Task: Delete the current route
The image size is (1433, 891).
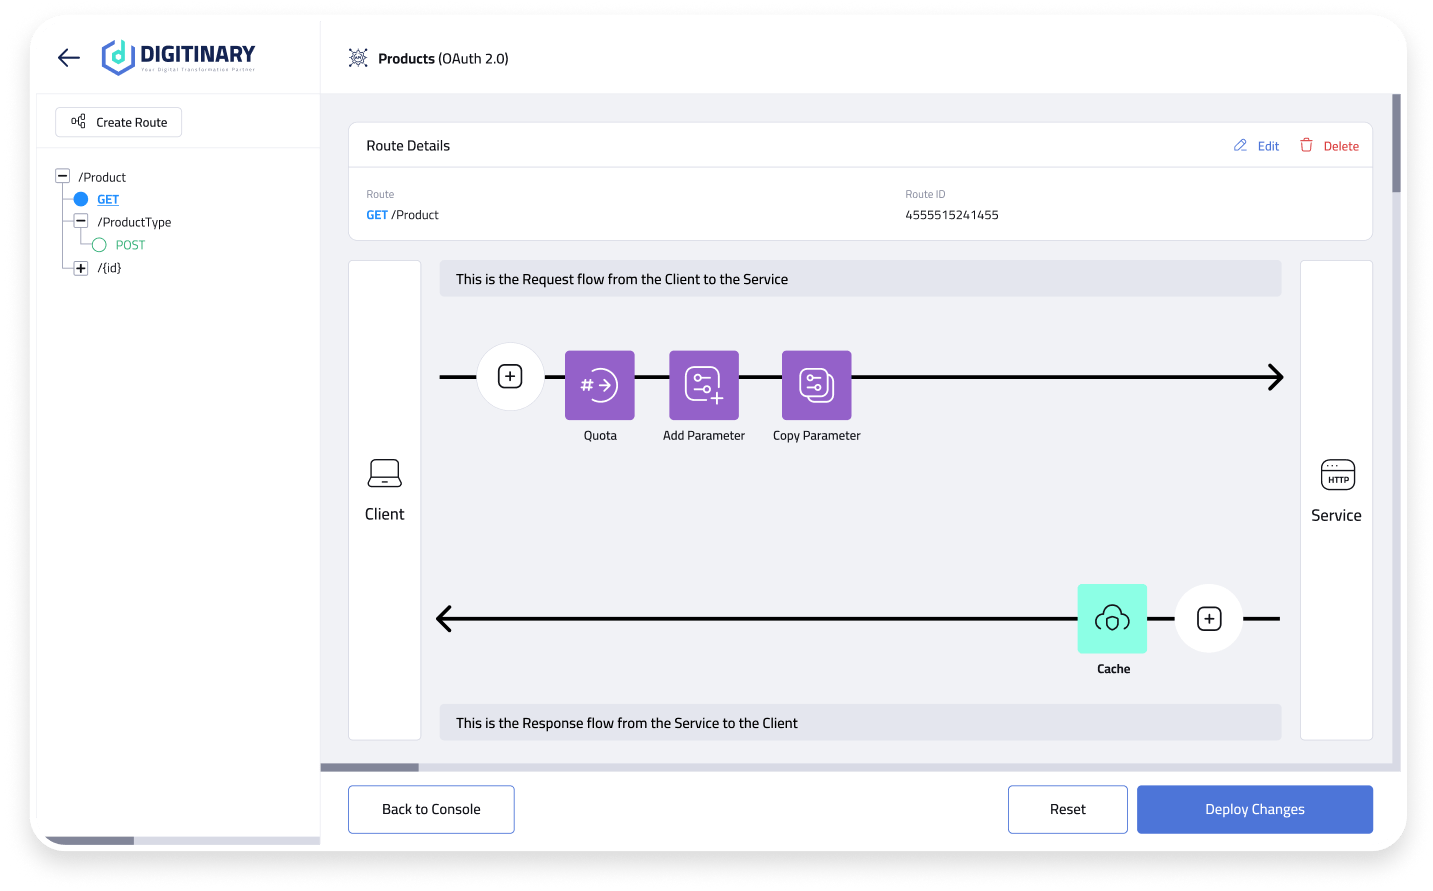Action: click(x=1329, y=146)
